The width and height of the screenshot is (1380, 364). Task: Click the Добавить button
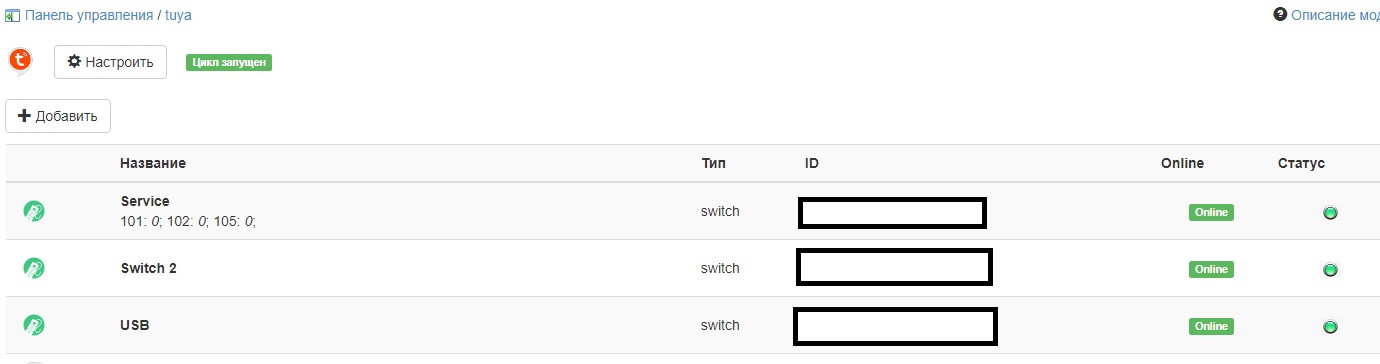point(58,116)
